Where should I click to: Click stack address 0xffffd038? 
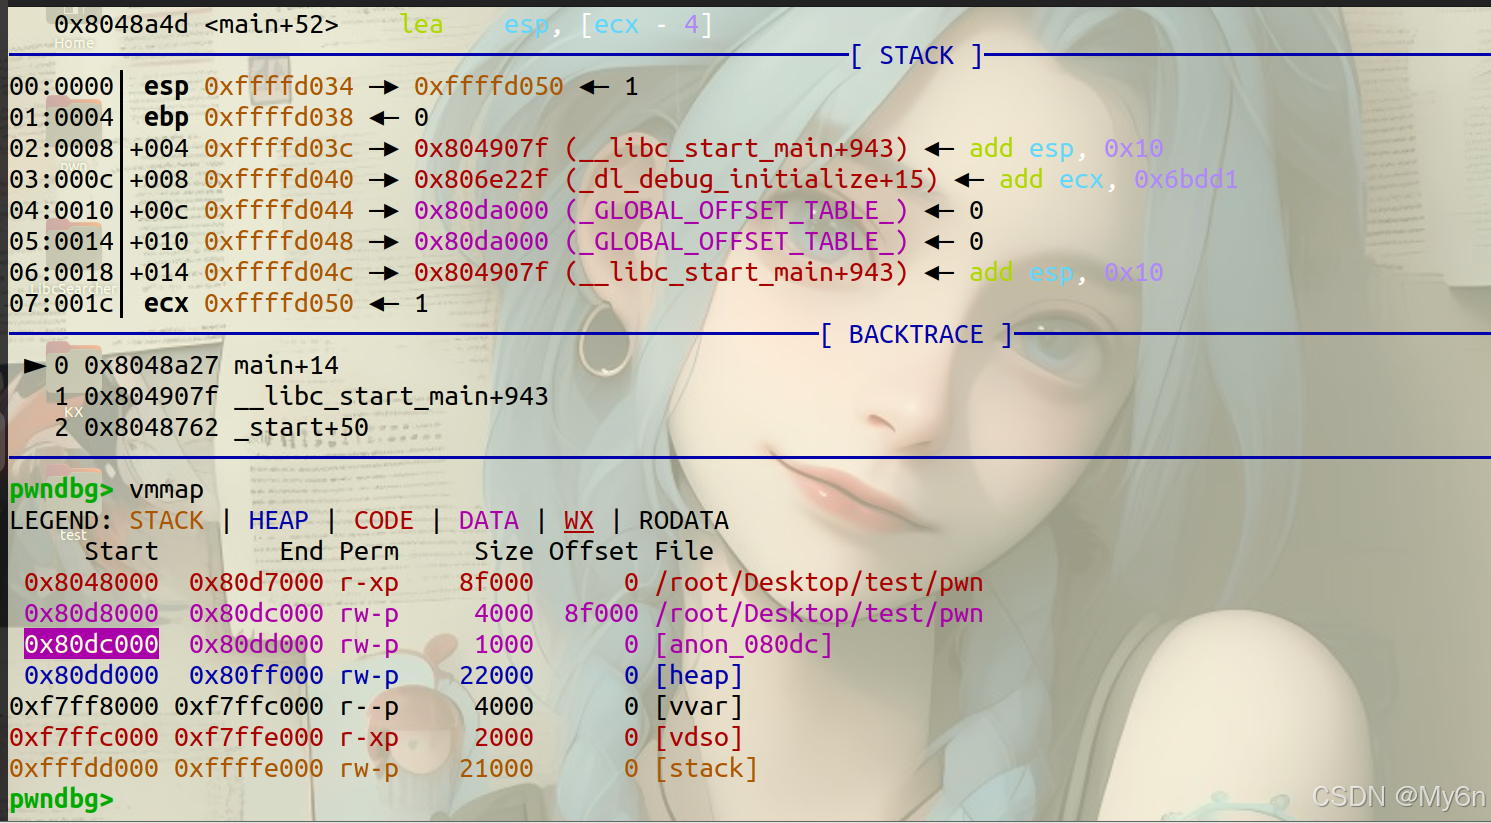[279, 118]
